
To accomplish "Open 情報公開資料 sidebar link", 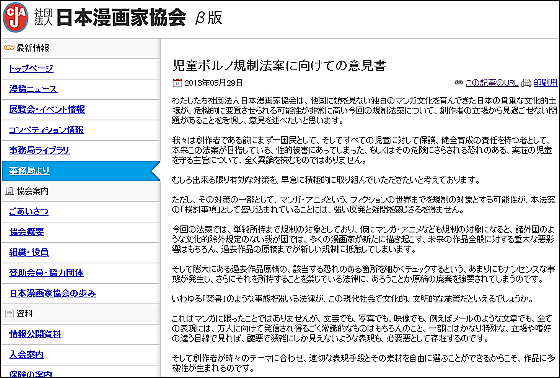I will pyautogui.click(x=35, y=334).
